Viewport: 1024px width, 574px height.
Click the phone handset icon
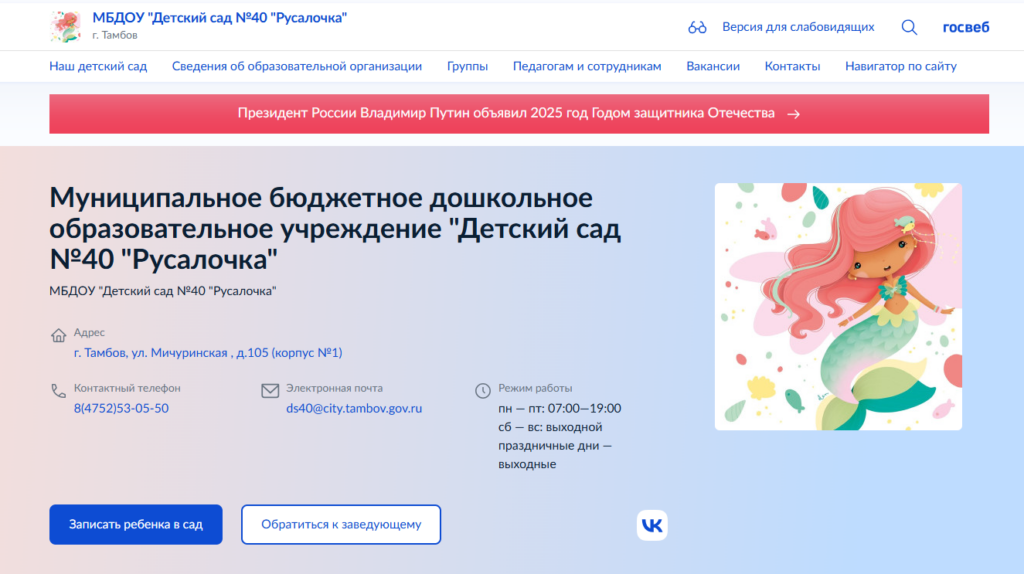tap(58, 390)
